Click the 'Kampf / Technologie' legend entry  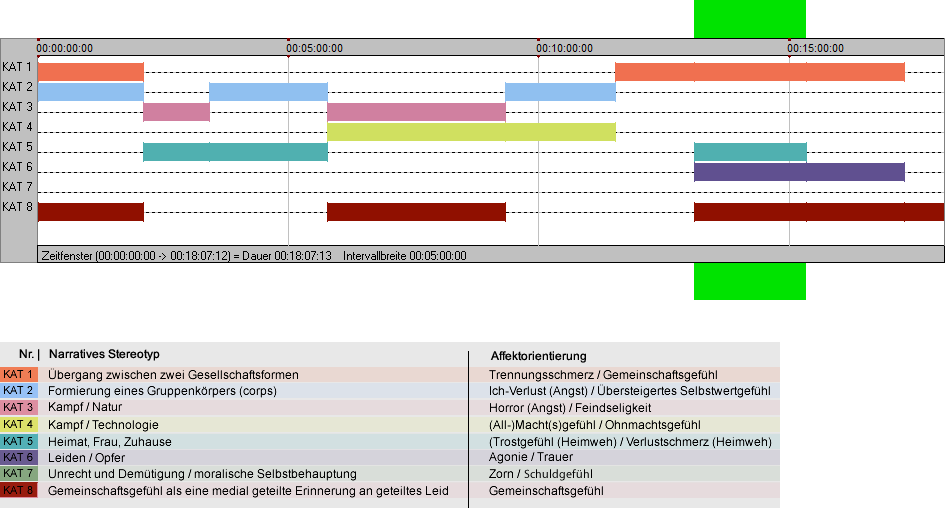[103, 424]
